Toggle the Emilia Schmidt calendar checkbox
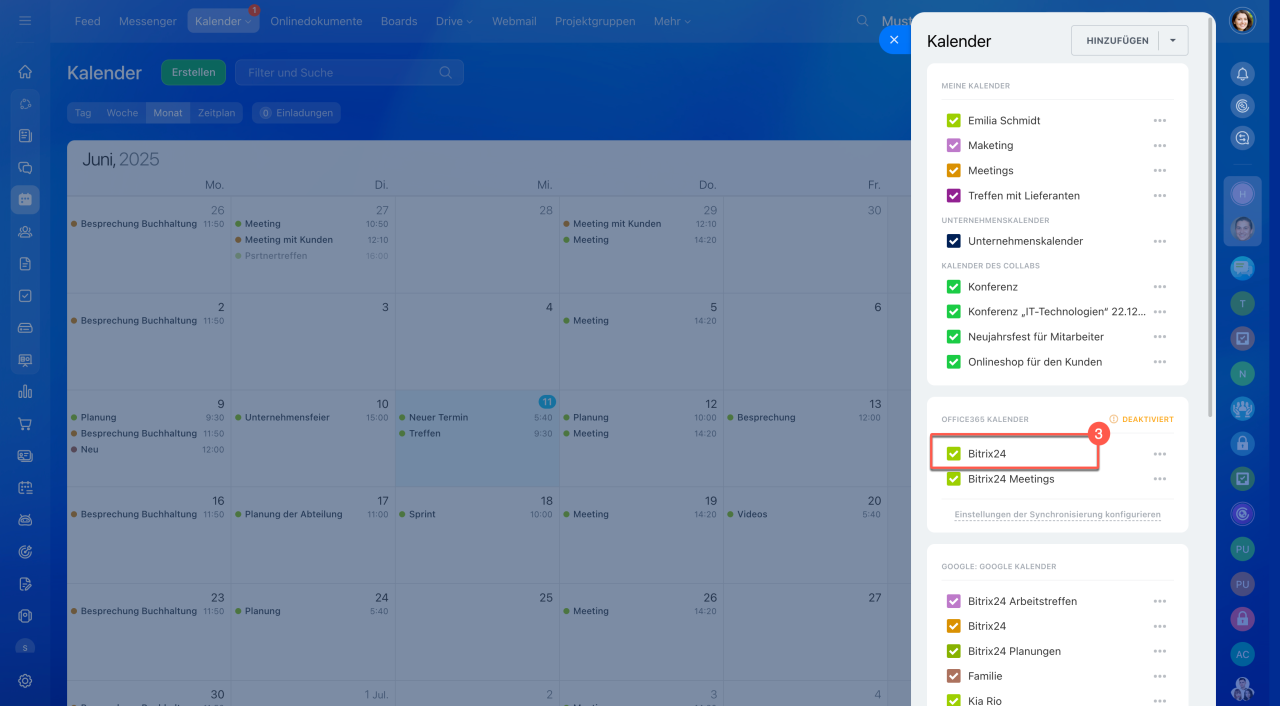 click(x=953, y=120)
